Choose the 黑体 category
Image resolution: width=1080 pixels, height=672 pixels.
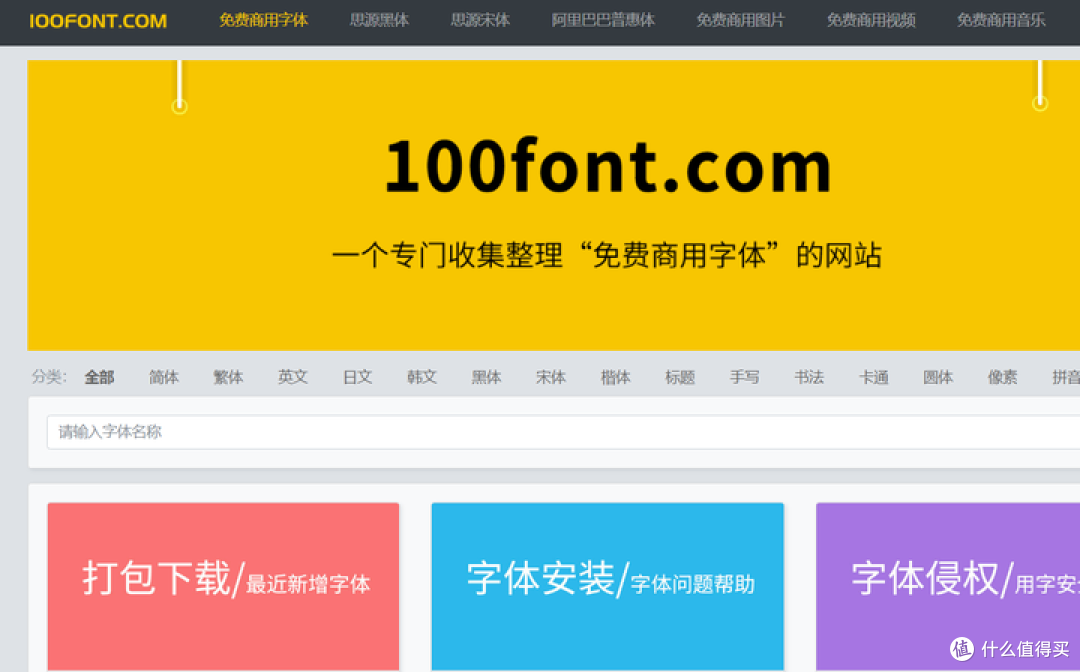coord(486,377)
